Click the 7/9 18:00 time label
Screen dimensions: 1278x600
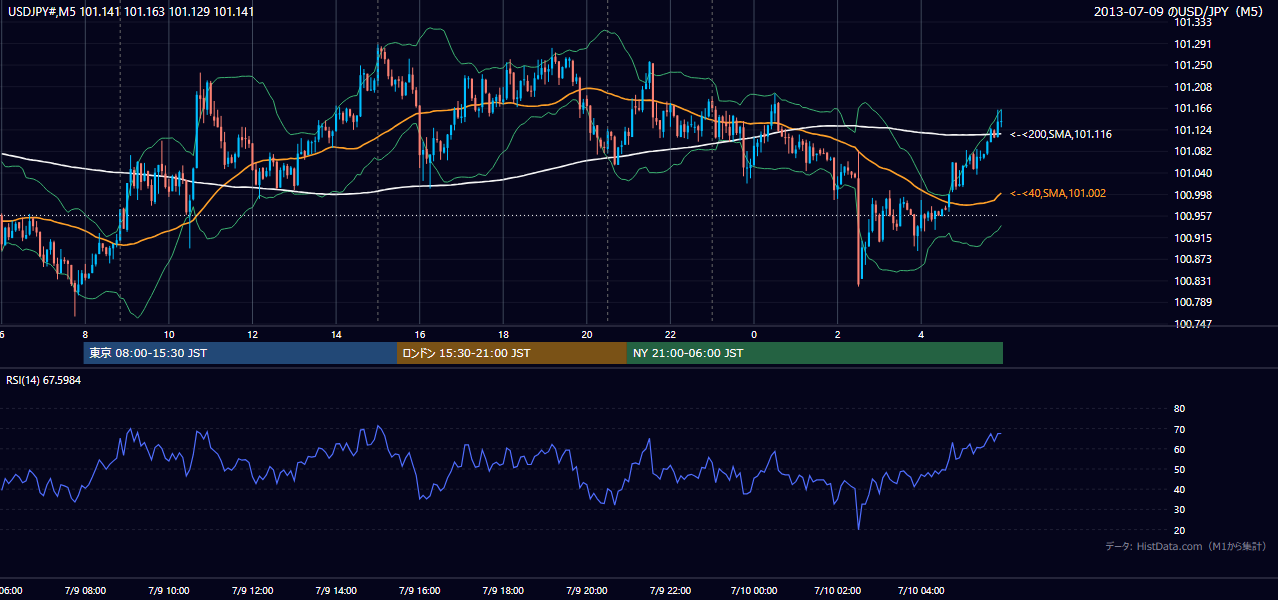point(503,590)
